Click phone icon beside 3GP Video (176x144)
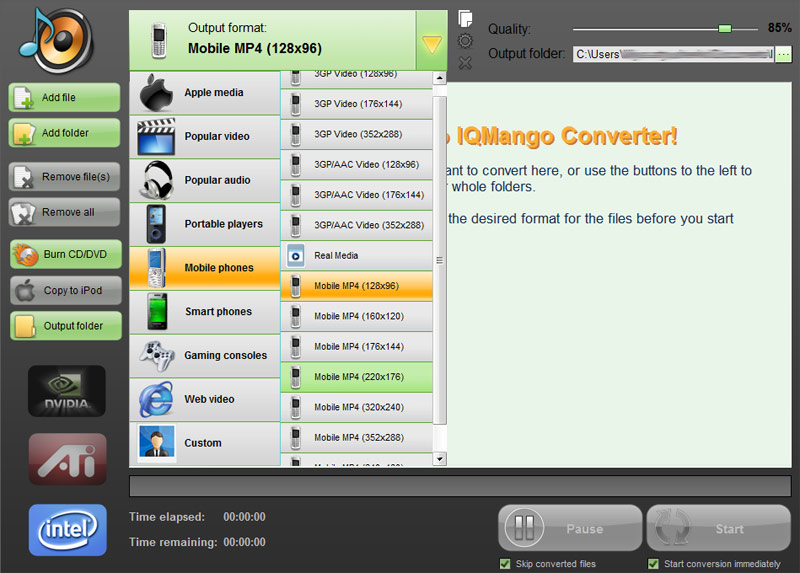This screenshot has width=800, height=573. (295, 104)
